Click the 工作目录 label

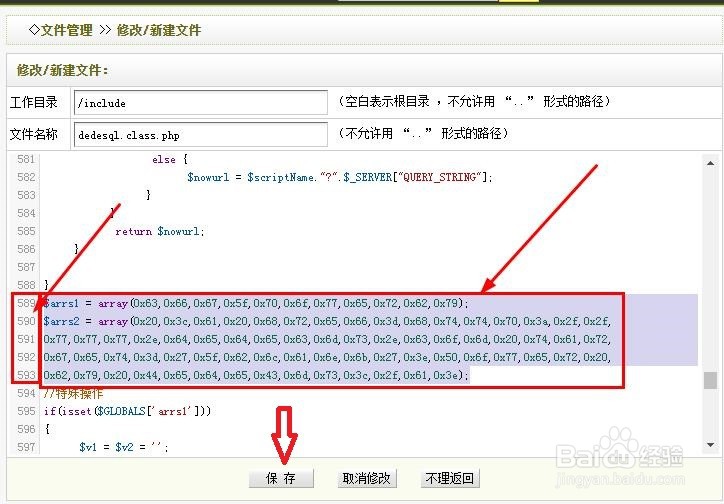coord(34,102)
